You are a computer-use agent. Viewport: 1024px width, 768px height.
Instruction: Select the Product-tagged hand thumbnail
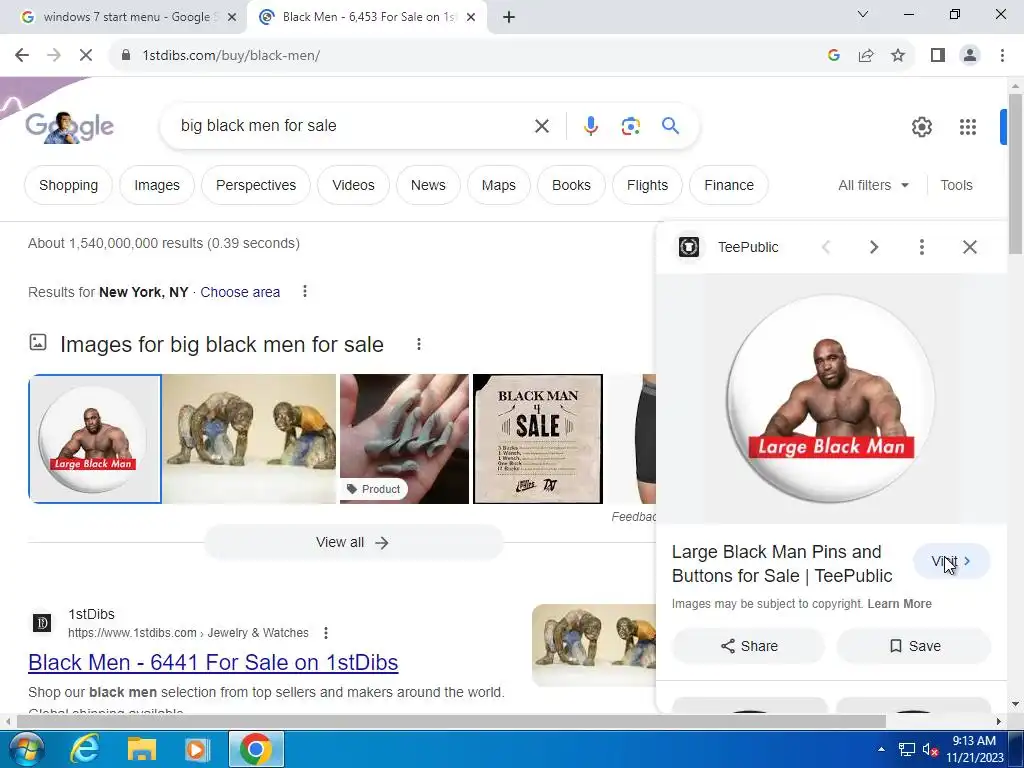click(x=404, y=439)
